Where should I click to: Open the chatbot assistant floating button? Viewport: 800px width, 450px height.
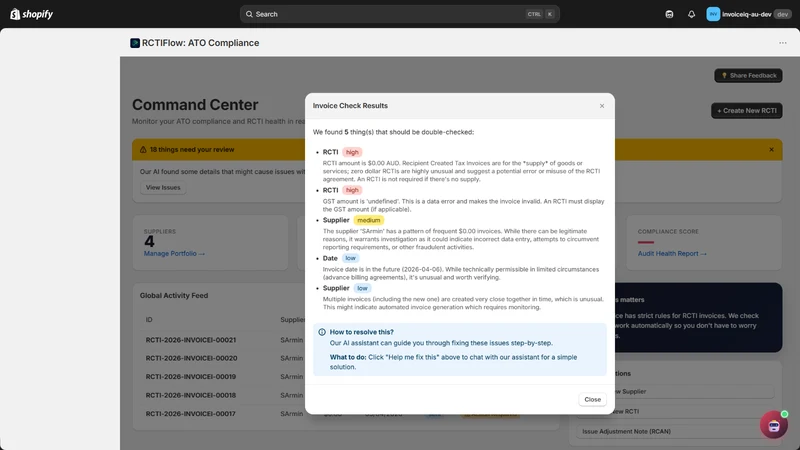773,424
